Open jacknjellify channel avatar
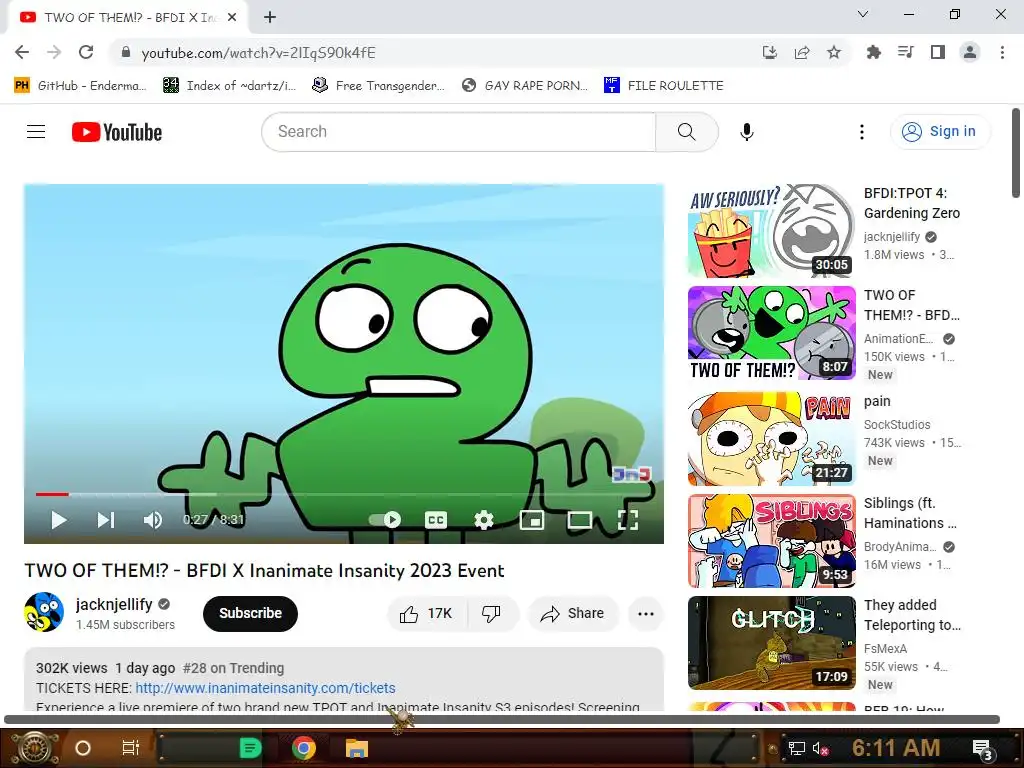1024x768 pixels. [44, 613]
